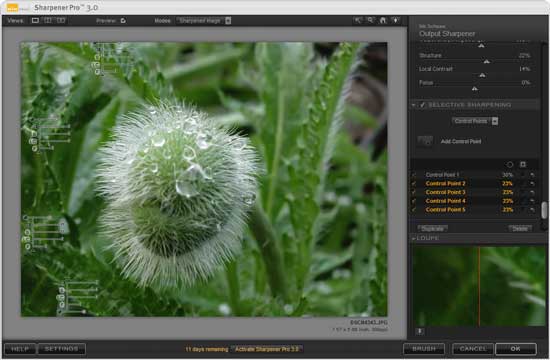Uncheck Control Point 3 visibility checkbox
Viewport: 550px width, 360px height.
(x=414, y=192)
